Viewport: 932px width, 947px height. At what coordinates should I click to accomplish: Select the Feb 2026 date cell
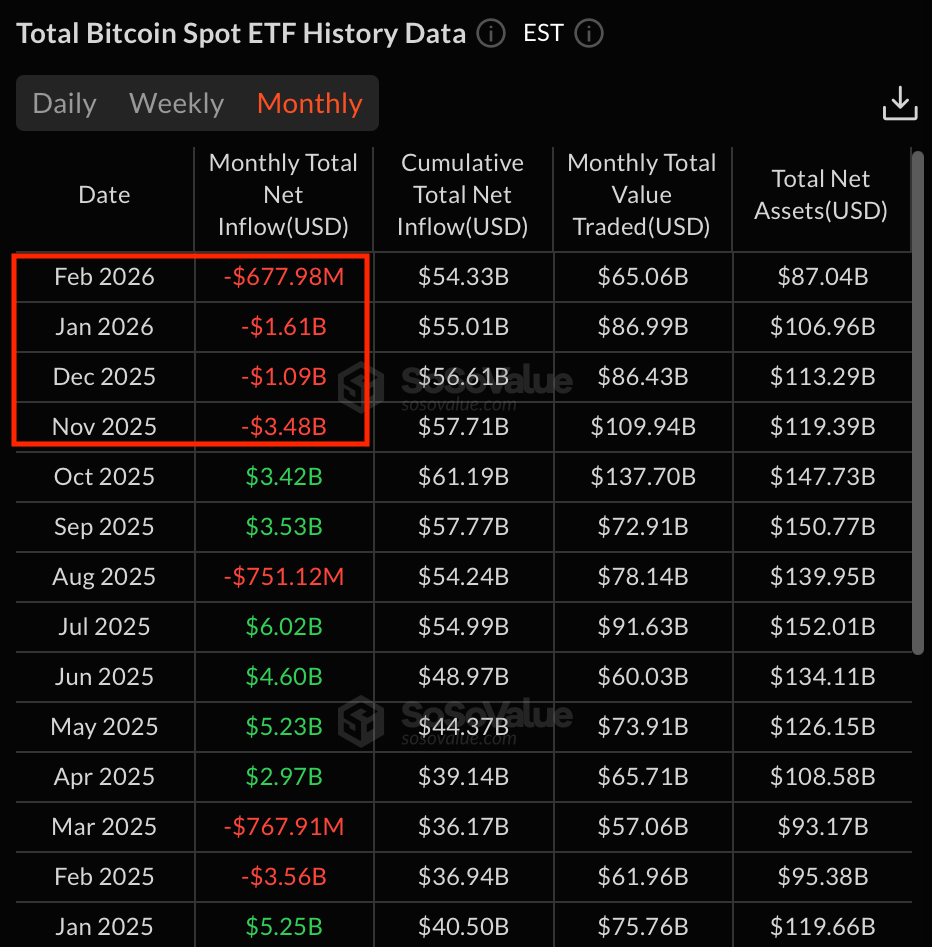click(x=104, y=277)
